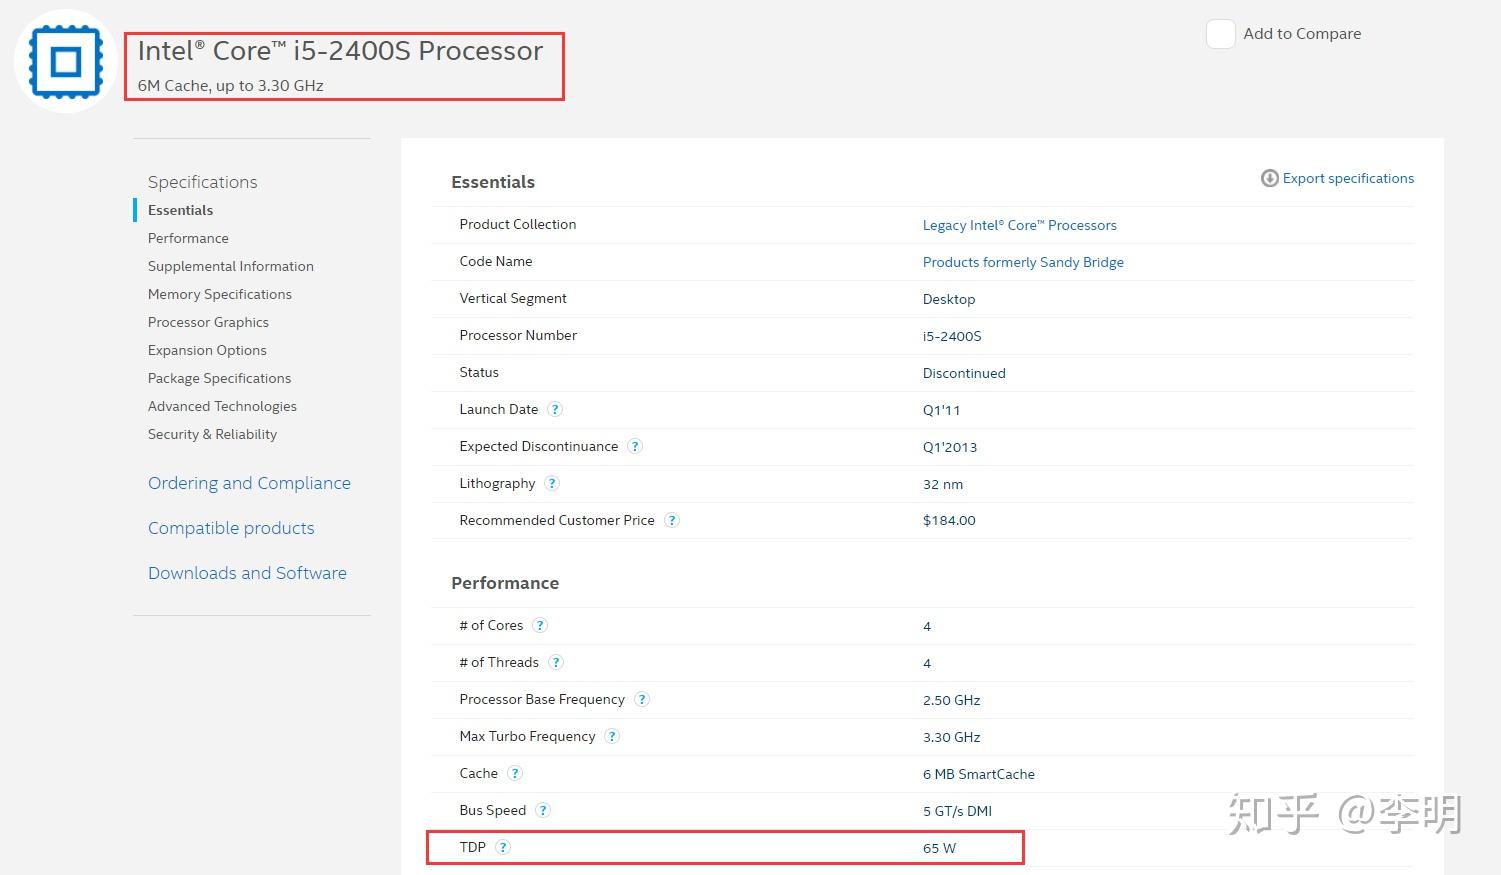Click the 32 nm lithography value
This screenshot has height=875, width=1501.
pyautogui.click(x=943, y=484)
